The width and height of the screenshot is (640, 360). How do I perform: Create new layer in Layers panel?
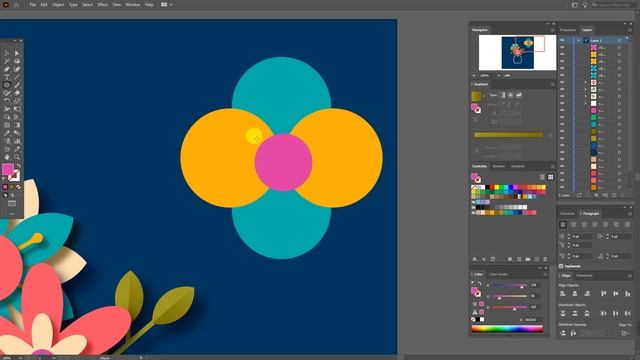point(614,196)
